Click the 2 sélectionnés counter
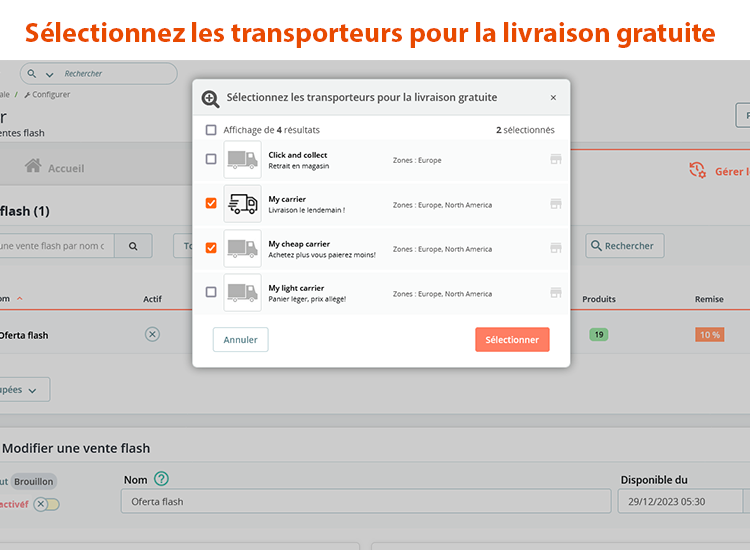The width and height of the screenshot is (750, 550). [x=525, y=130]
